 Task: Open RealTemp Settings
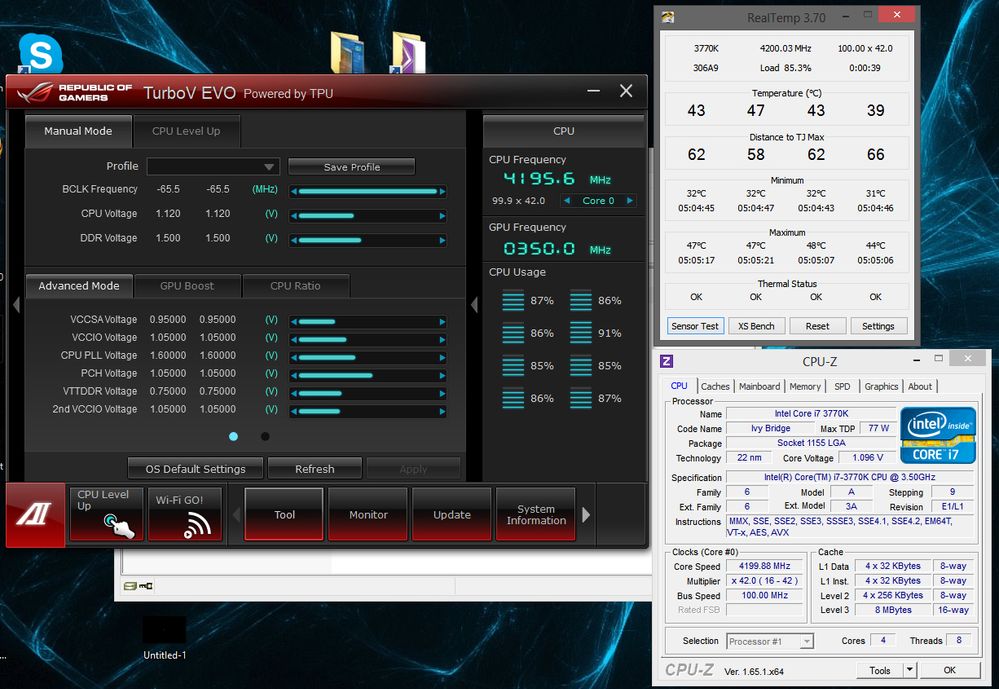pos(878,326)
